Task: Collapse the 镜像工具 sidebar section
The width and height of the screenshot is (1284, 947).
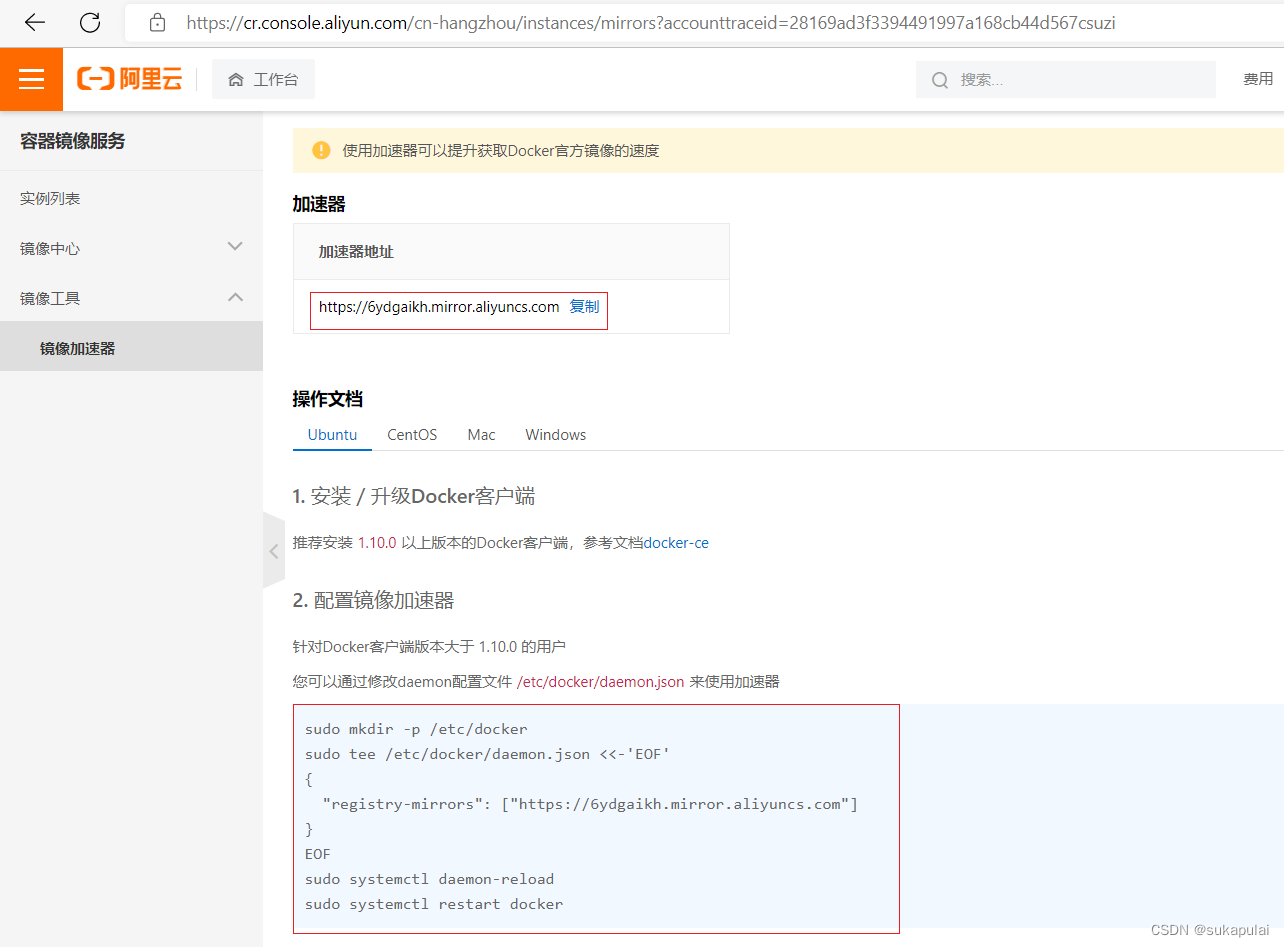Action: click(131, 298)
